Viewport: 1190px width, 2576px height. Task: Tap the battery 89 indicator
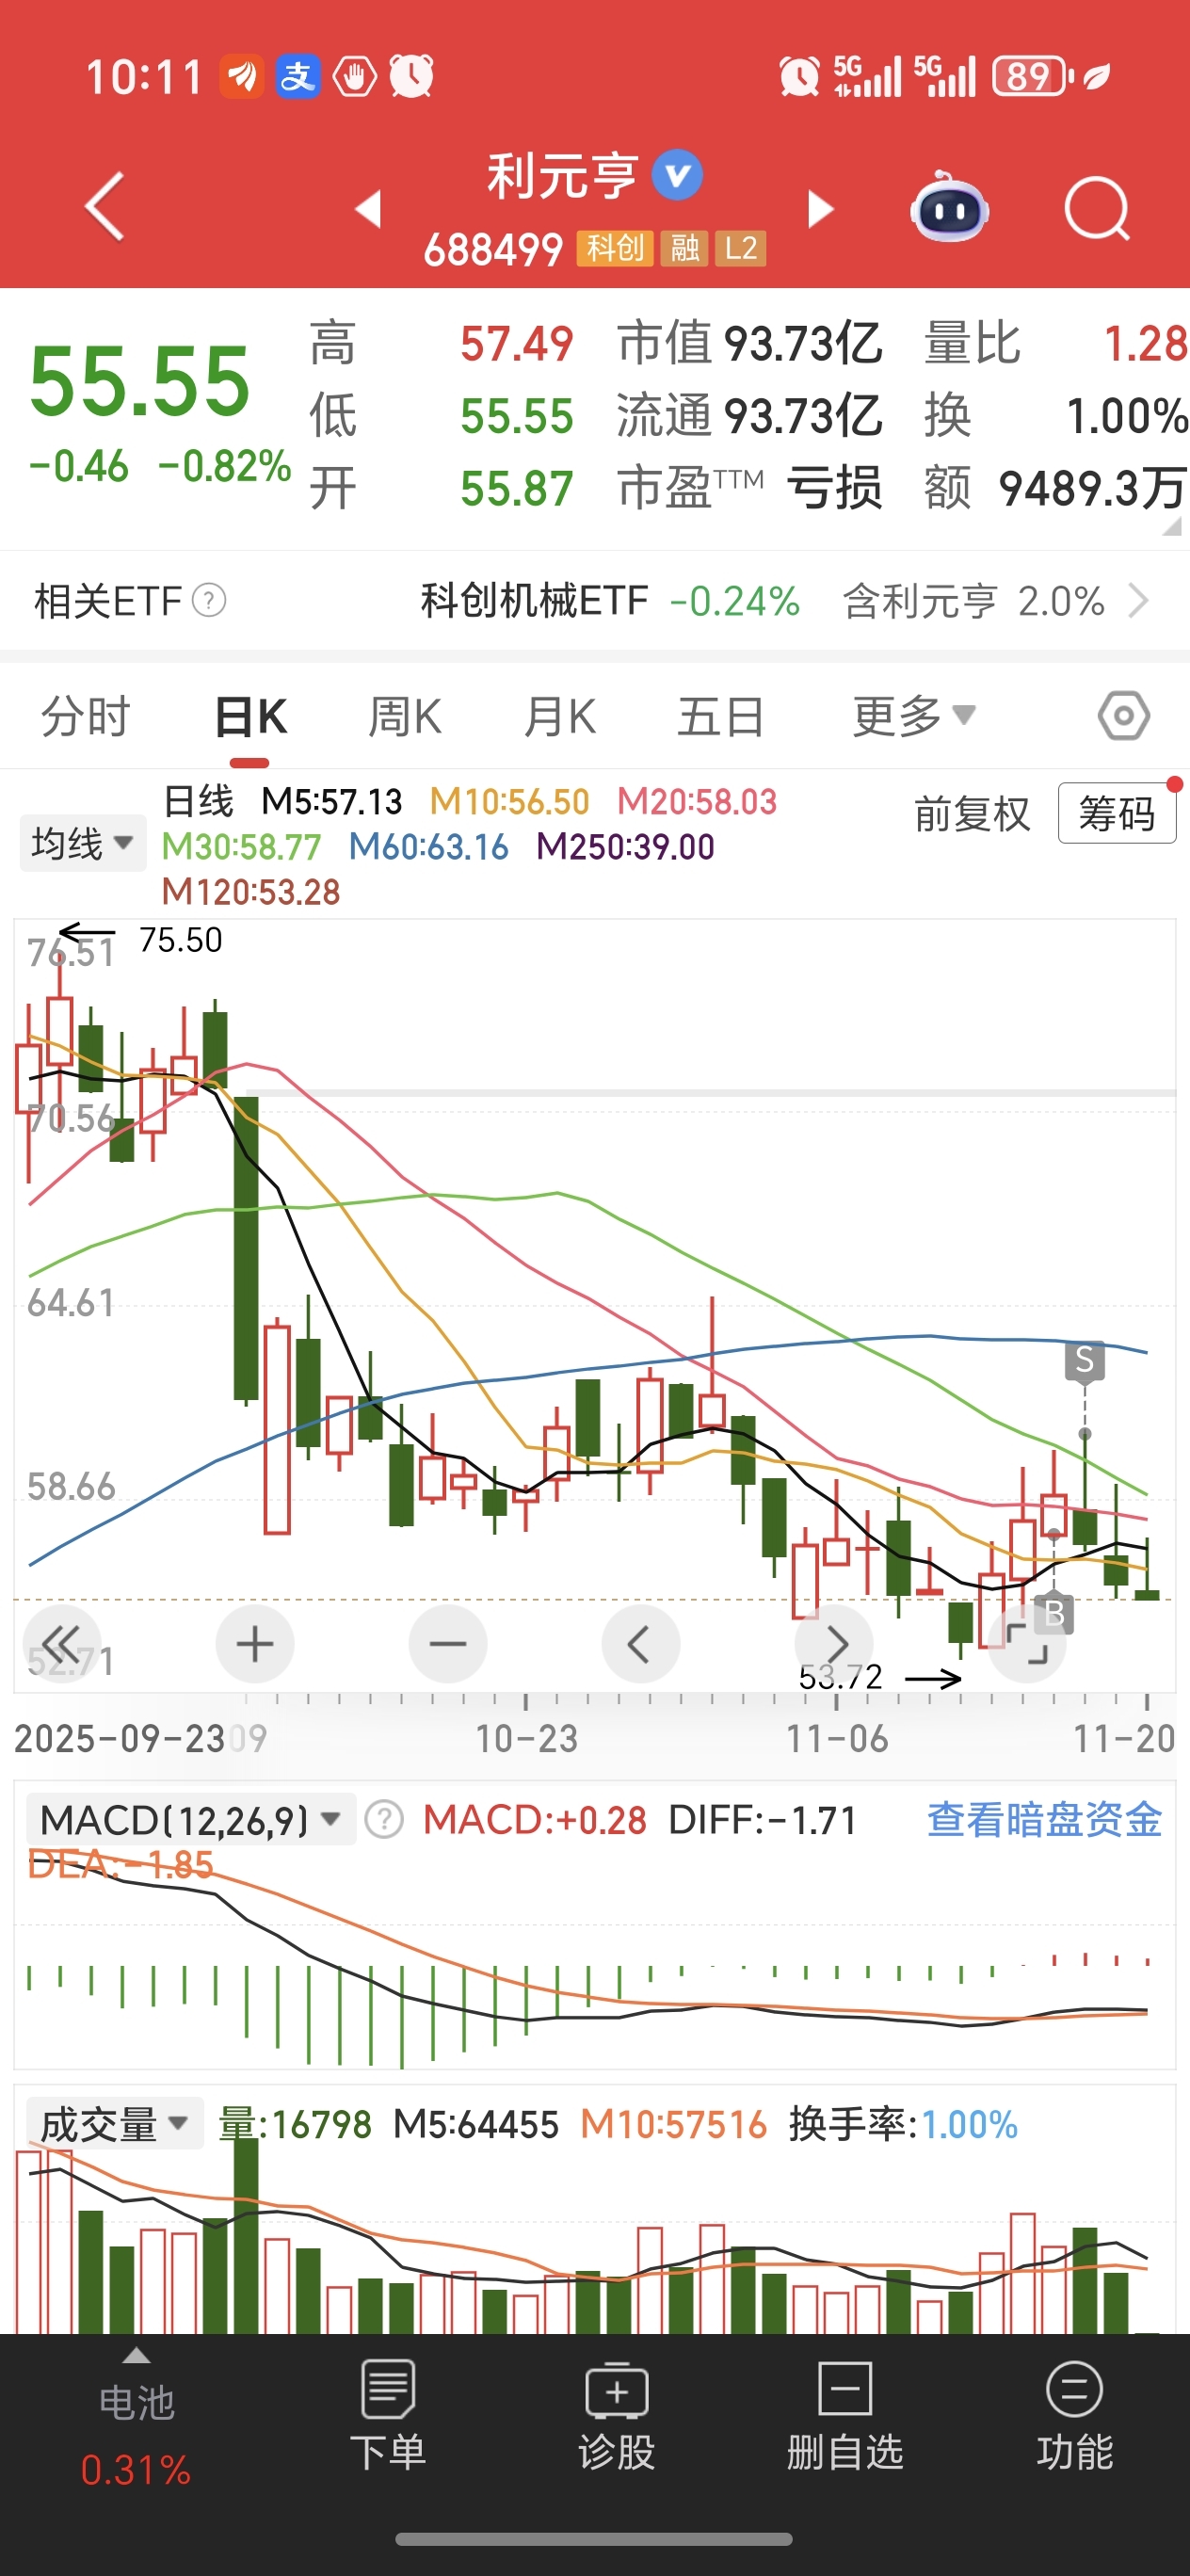coord(1033,76)
